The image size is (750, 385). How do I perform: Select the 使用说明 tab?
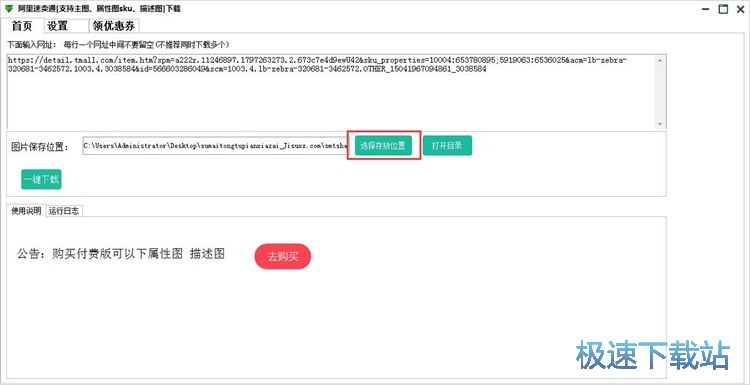tap(26, 211)
